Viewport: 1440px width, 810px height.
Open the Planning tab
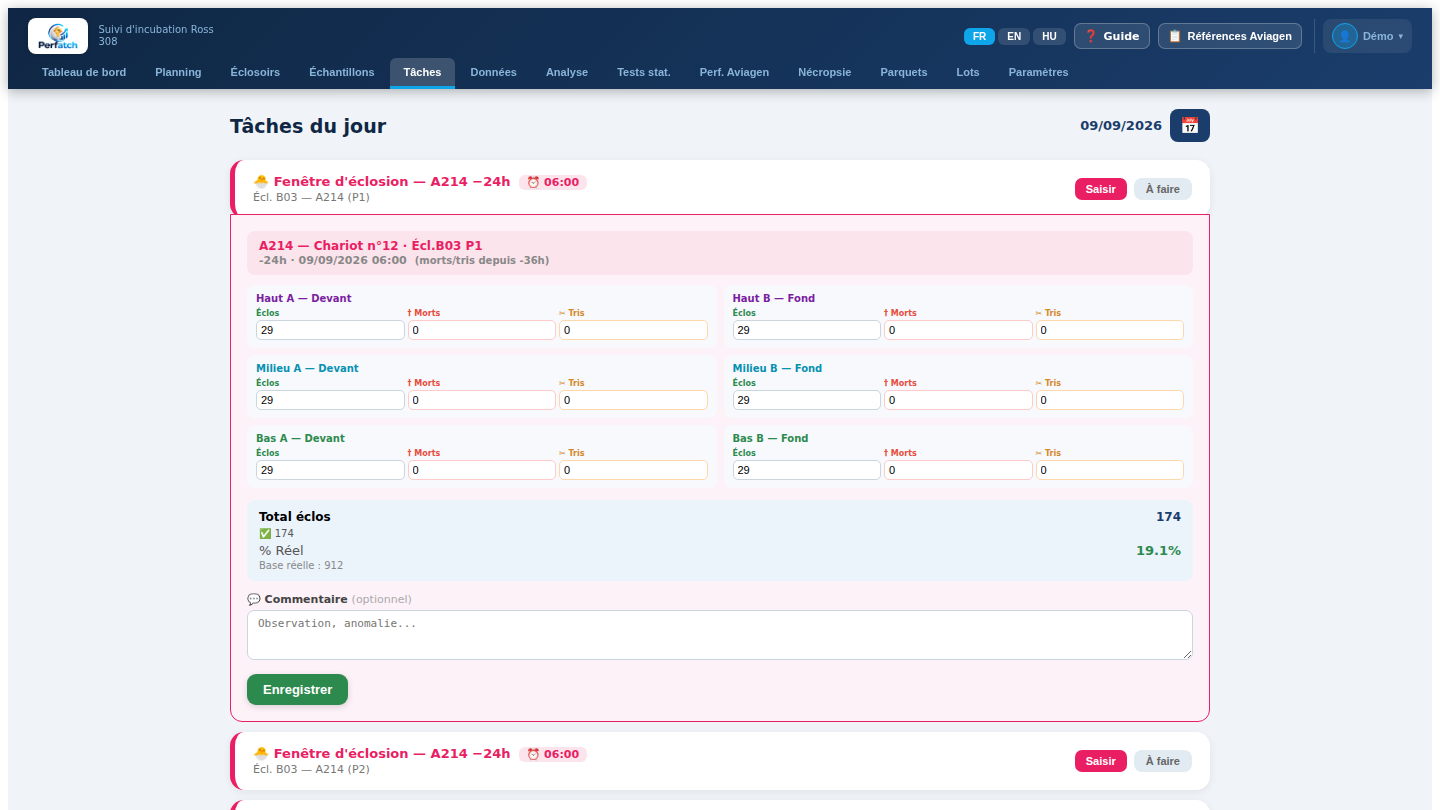178,72
